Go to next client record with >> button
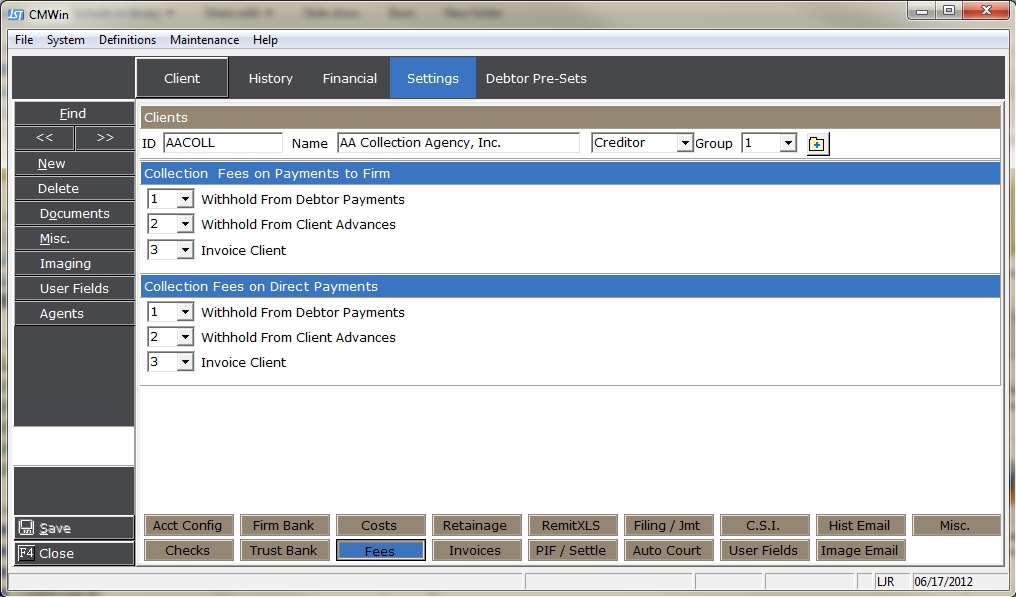 point(105,138)
